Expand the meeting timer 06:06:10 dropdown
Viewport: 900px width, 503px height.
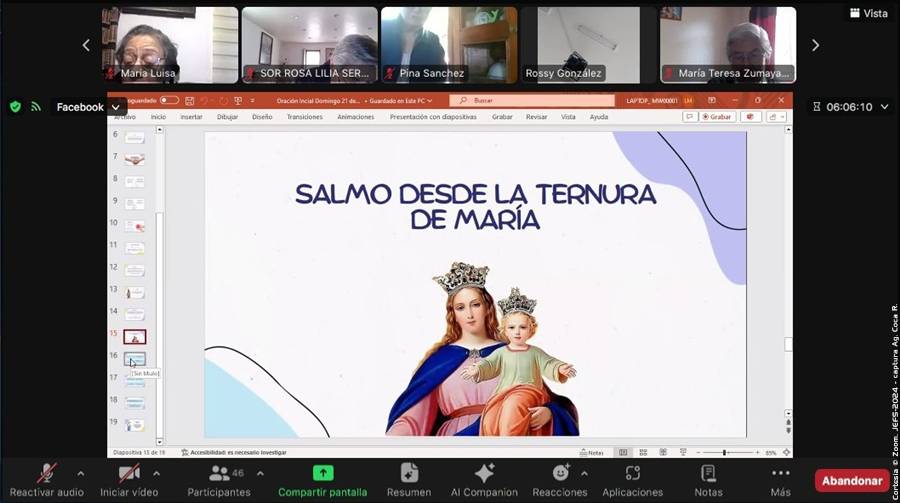point(885,107)
